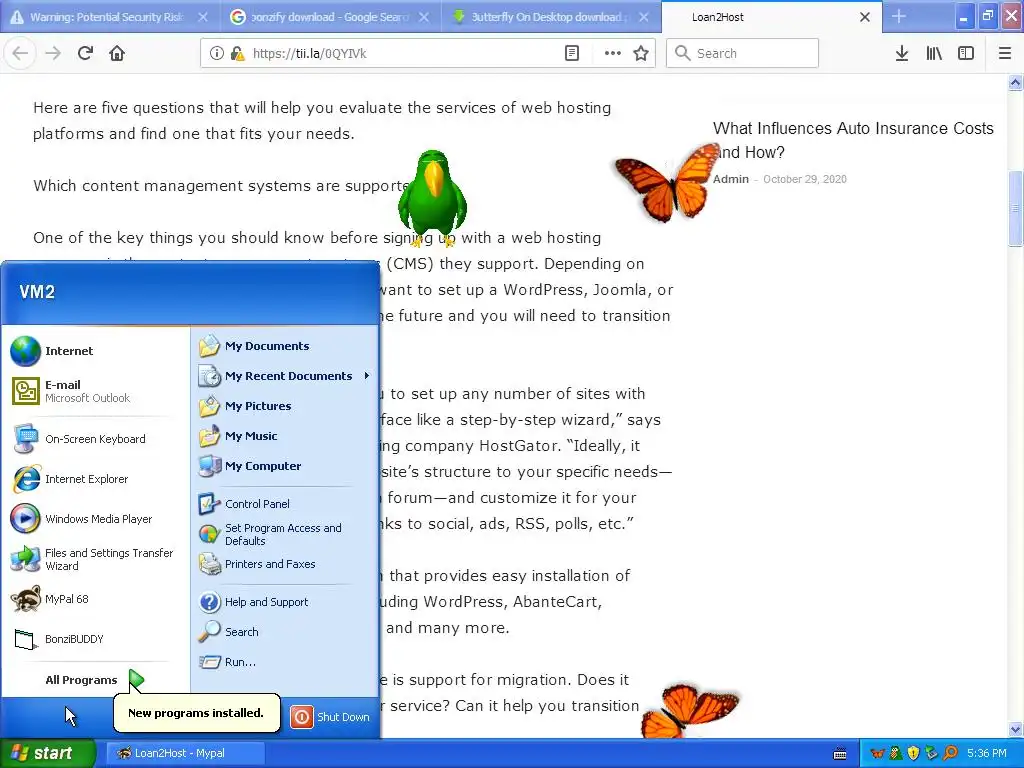
Task: Open Search from the Start menu
Action: coord(285,632)
